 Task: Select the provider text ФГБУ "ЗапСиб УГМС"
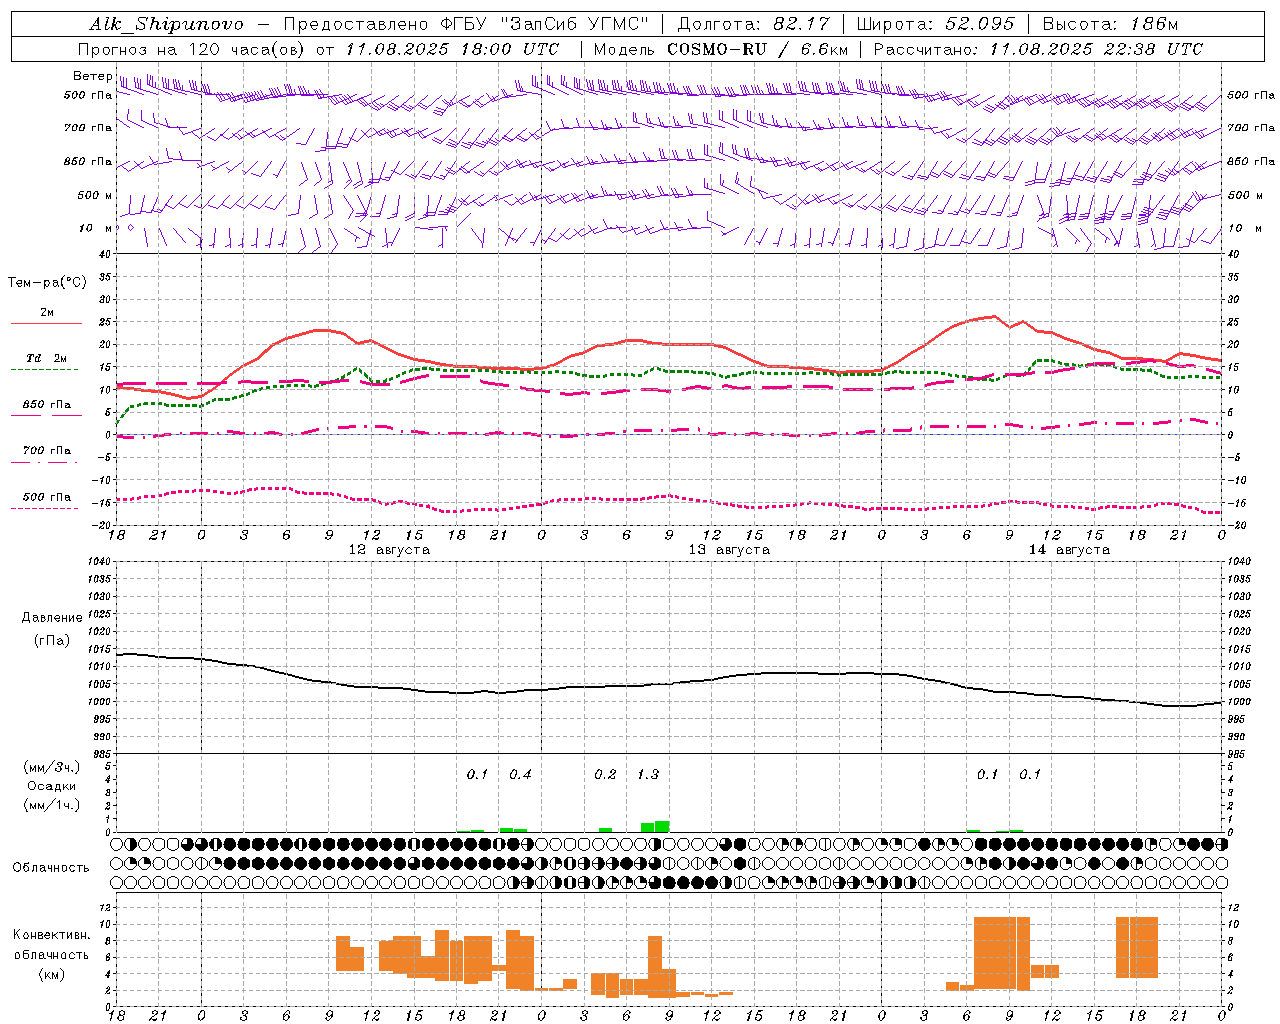[545, 24]
